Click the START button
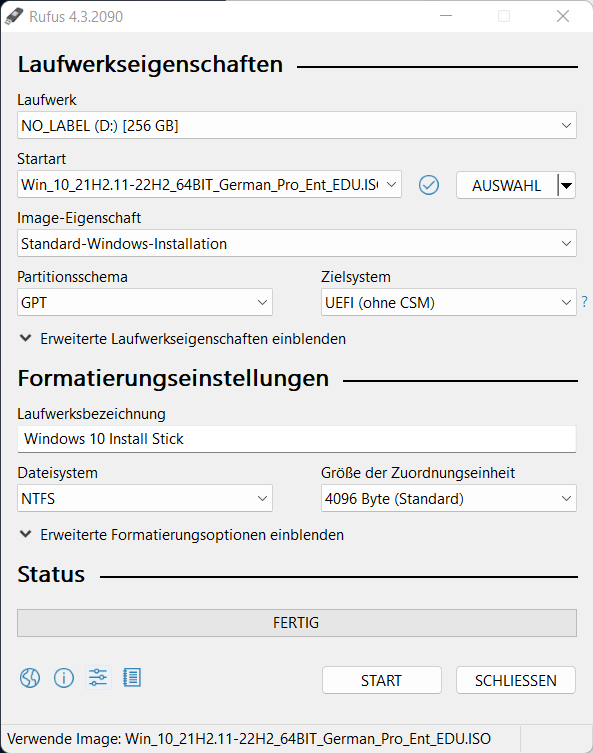The height and width of the screenshot is (753, 593). (382, 680)
